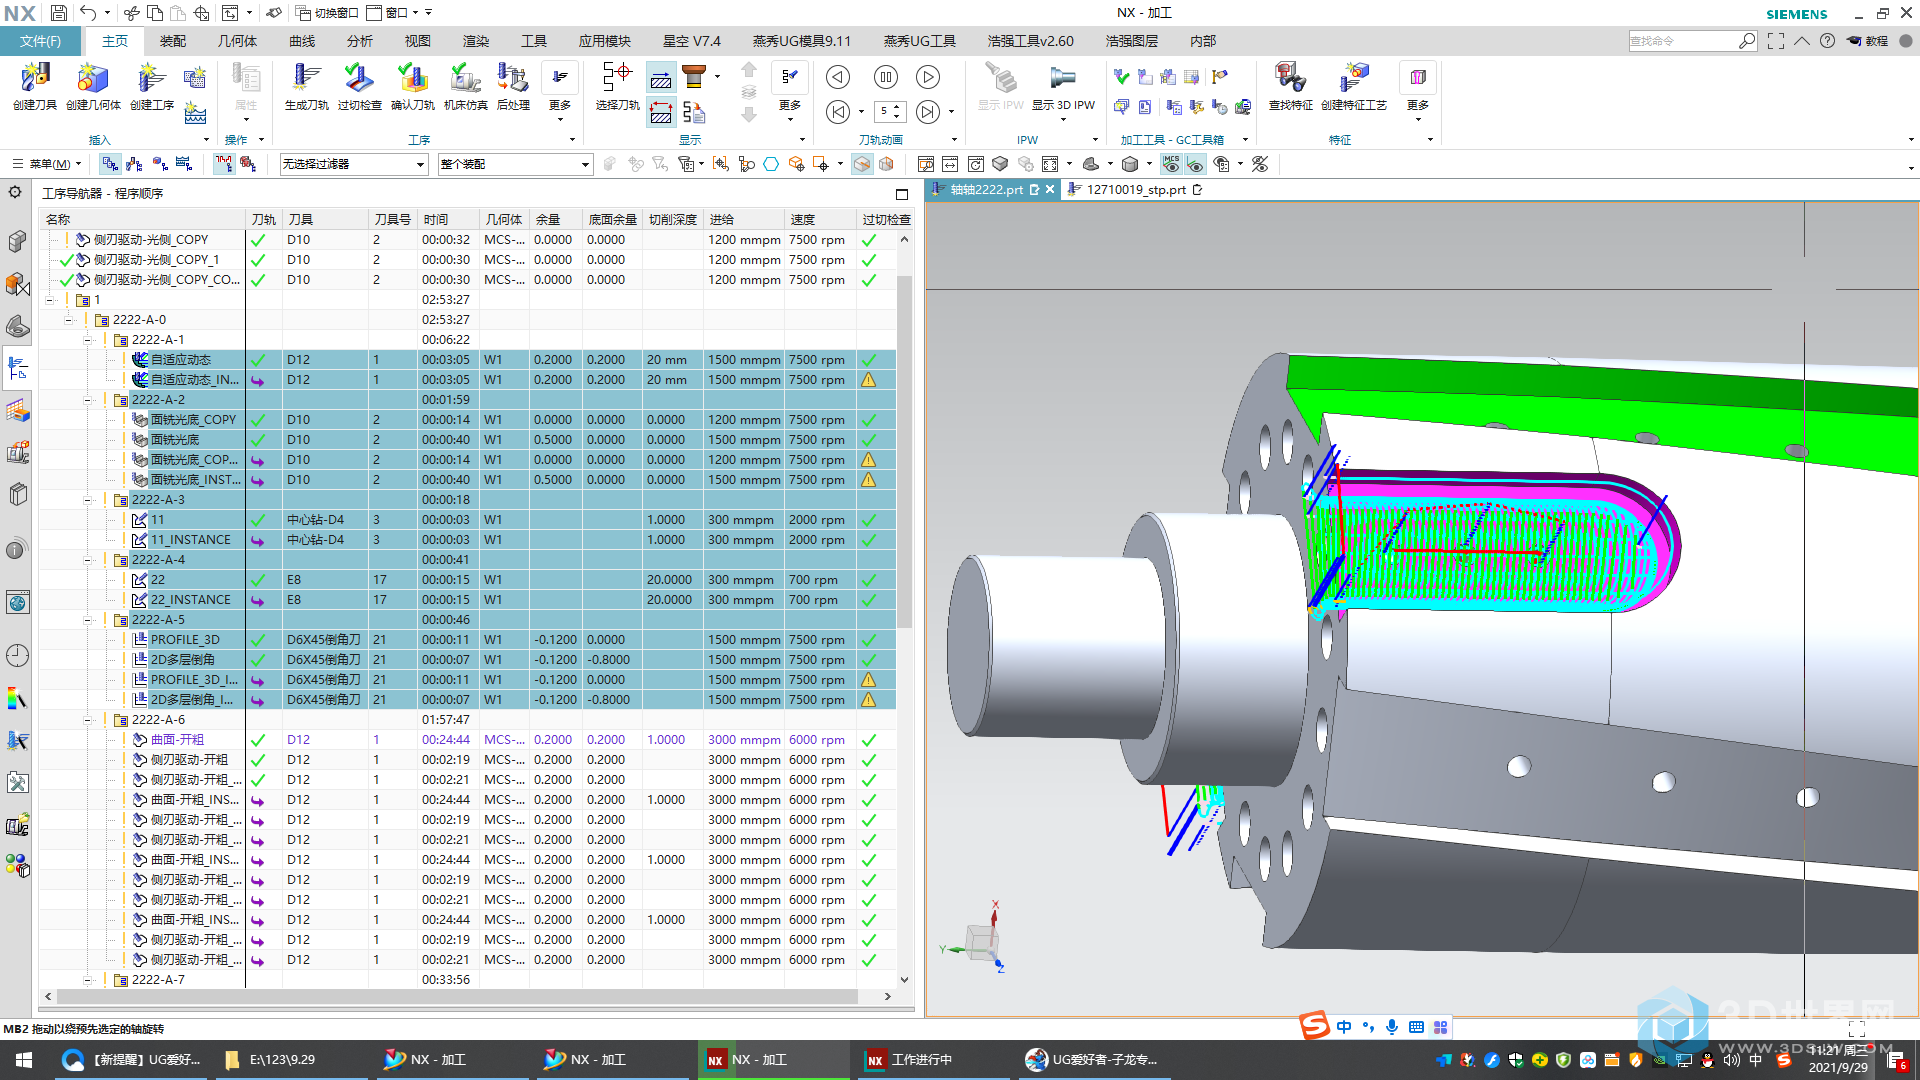Sort by the 刀具 column header
1920x1080 pixels.
coord(325,219)
